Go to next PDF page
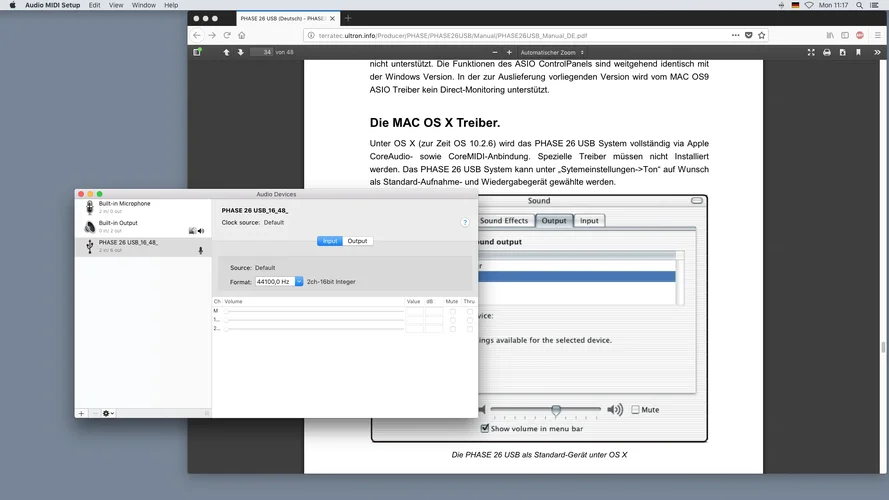This screenshot has width=889, height=500. point(240,52)
